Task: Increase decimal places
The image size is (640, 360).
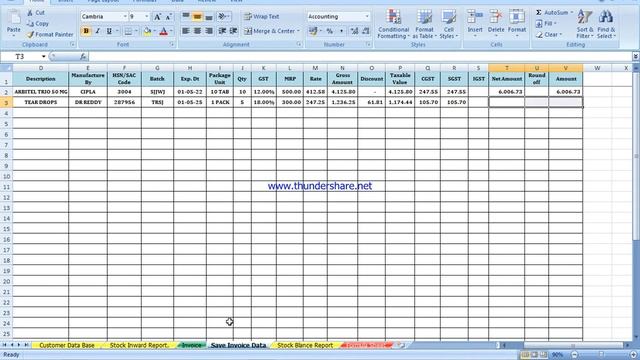Action: pos(354,31)
